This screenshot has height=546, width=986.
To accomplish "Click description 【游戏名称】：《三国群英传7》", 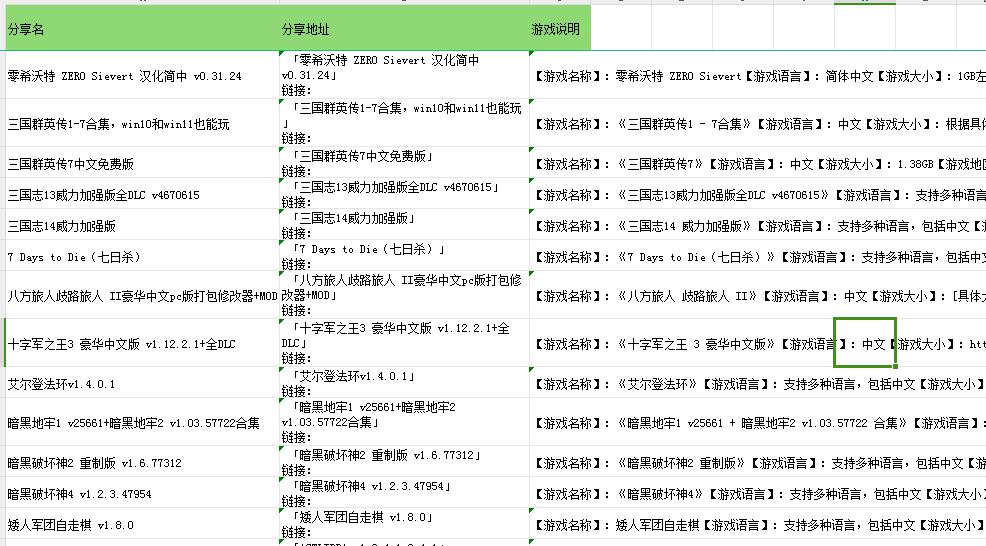I will tap(758, 163).
